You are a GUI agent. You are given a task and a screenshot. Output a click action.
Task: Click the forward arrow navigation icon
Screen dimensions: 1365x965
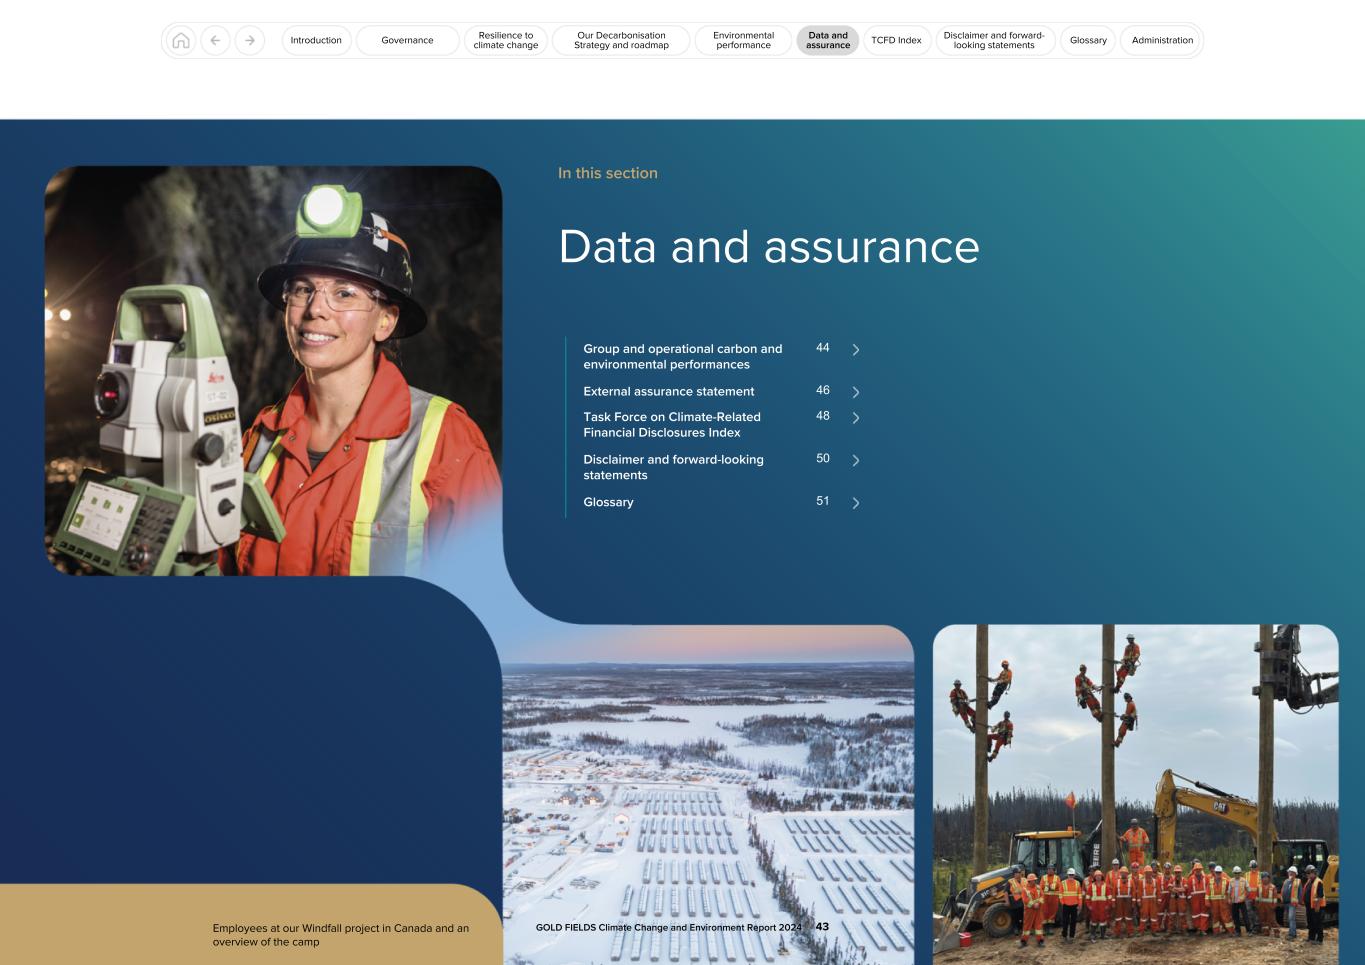click(x=247, y=40)
